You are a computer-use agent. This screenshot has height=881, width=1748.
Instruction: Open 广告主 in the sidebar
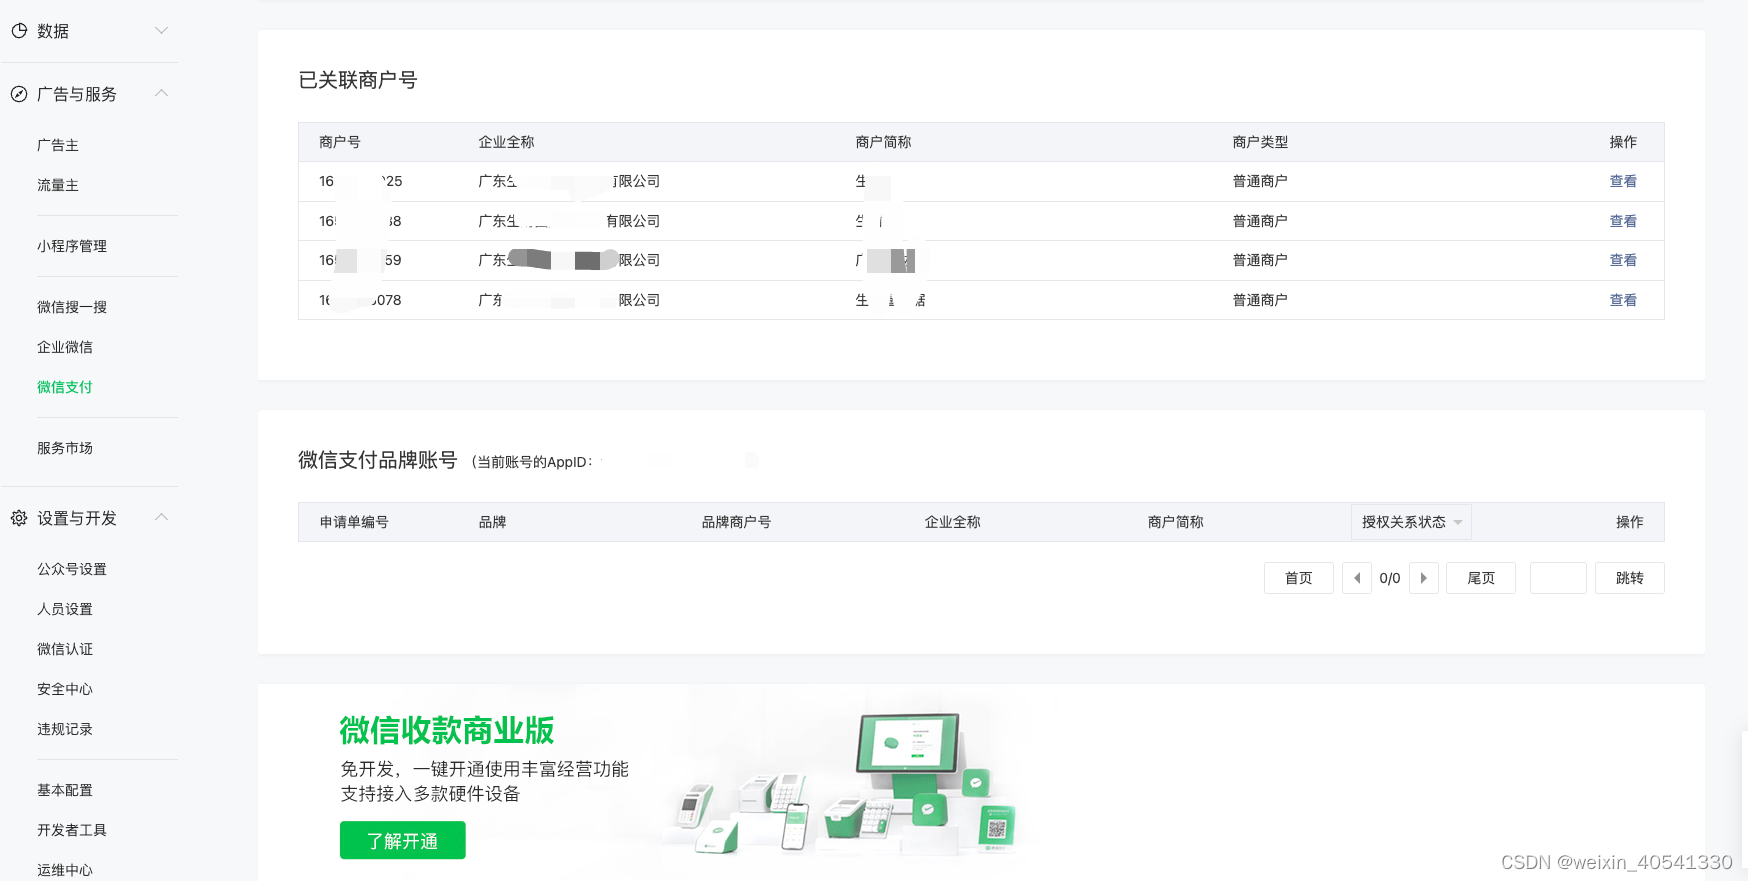pyautogui.click(x=58, y=145)
